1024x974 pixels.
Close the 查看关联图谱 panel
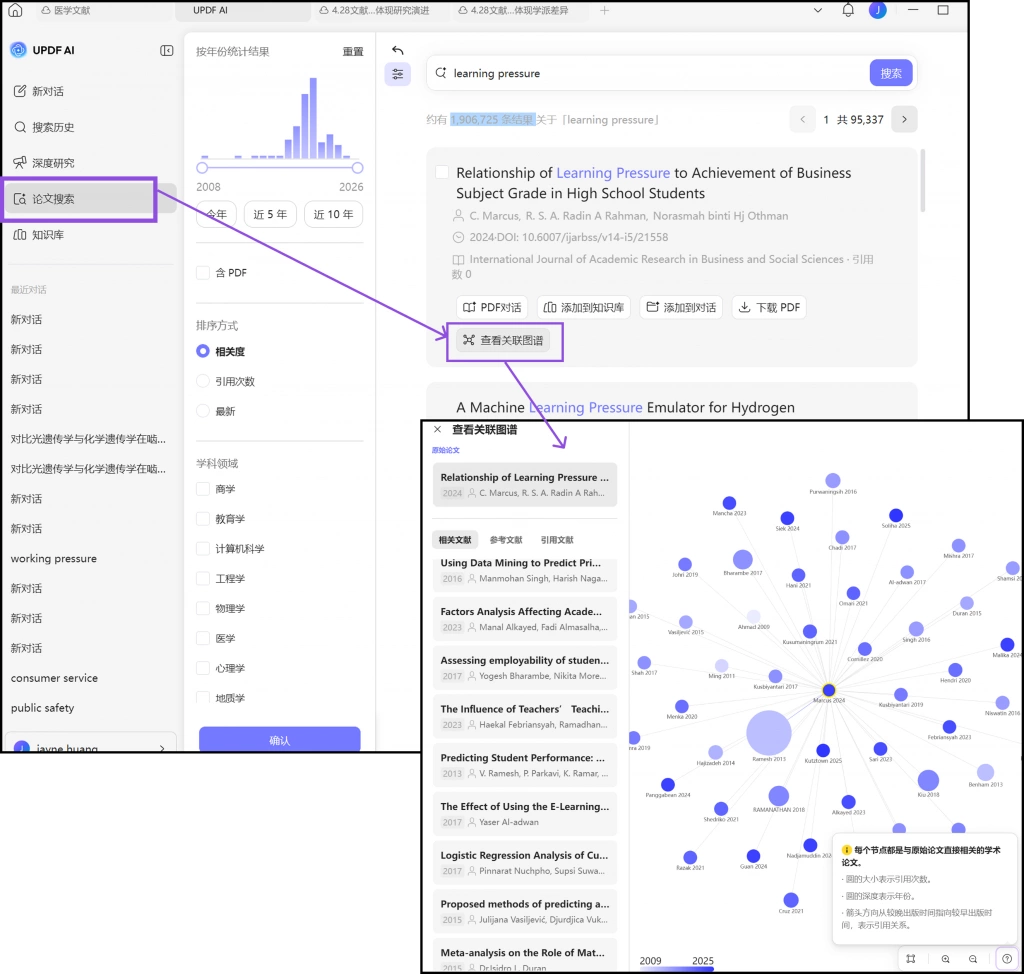438,429
